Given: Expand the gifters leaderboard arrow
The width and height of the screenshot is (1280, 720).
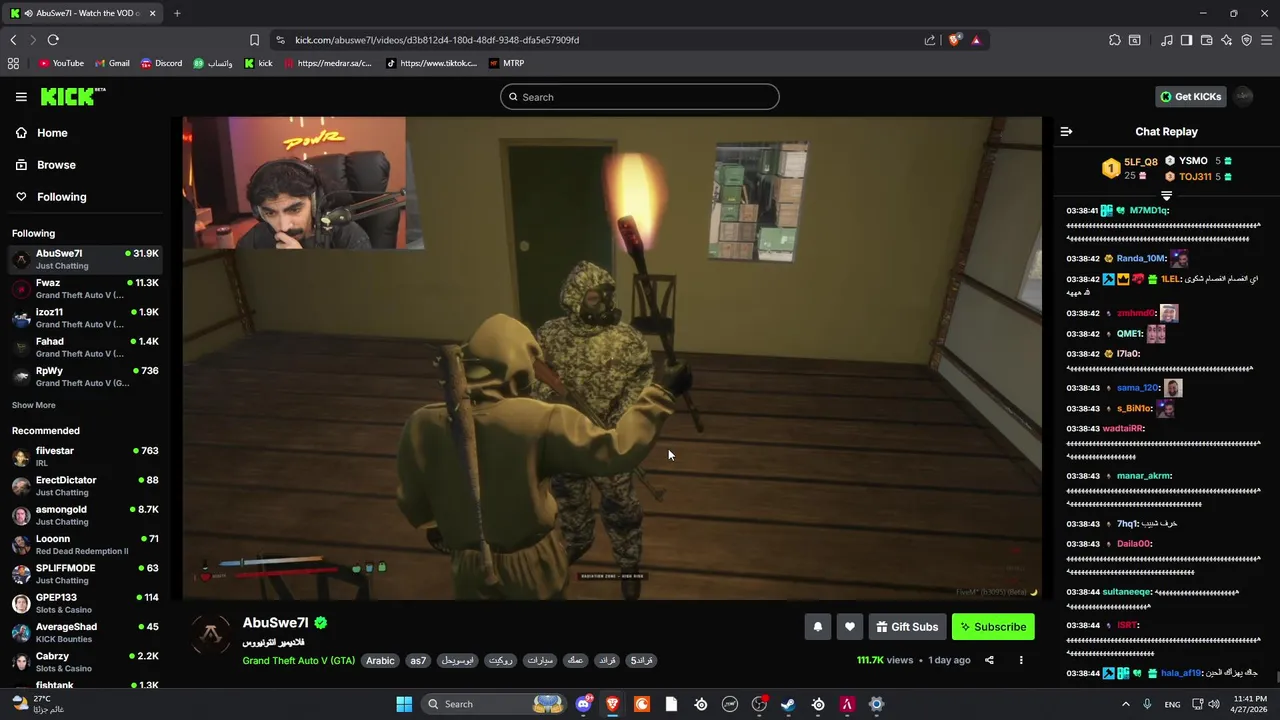Looking at the screenshot, I should (x=1166, y=196).
